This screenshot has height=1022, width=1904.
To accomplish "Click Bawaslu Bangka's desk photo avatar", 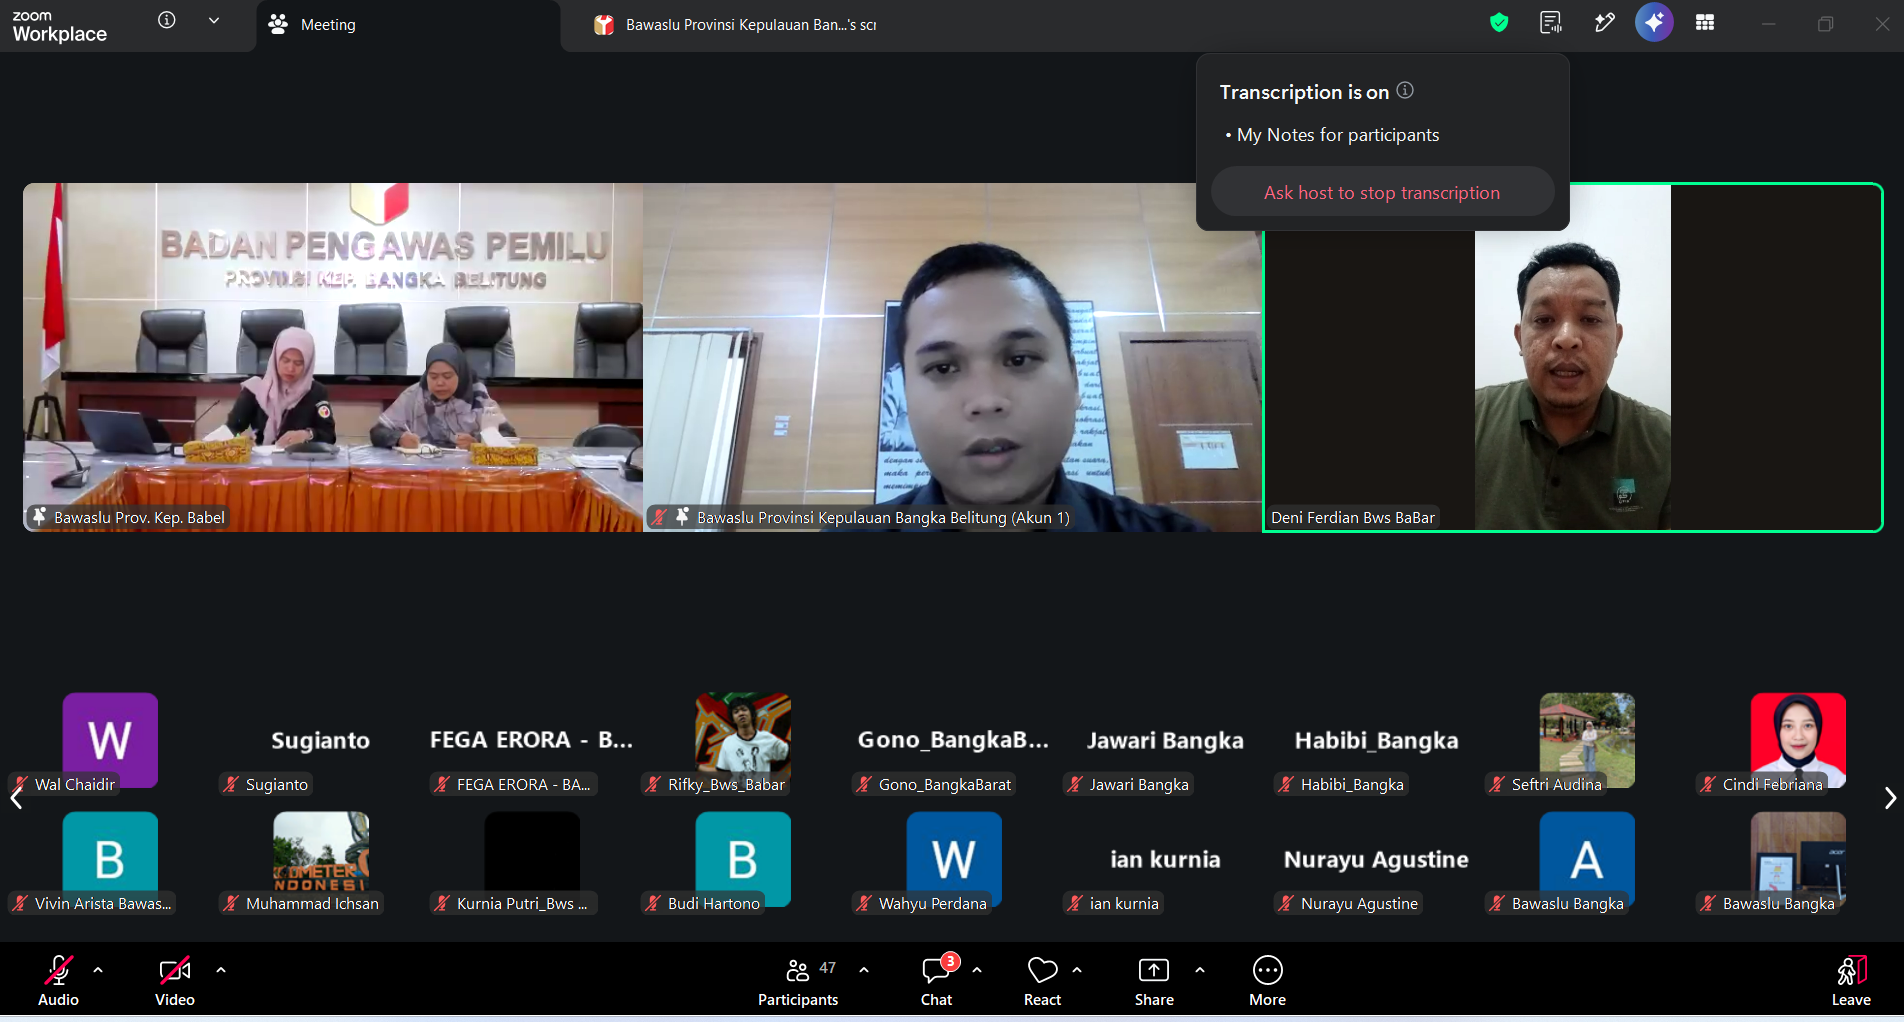I will [x=1798, y=859].
